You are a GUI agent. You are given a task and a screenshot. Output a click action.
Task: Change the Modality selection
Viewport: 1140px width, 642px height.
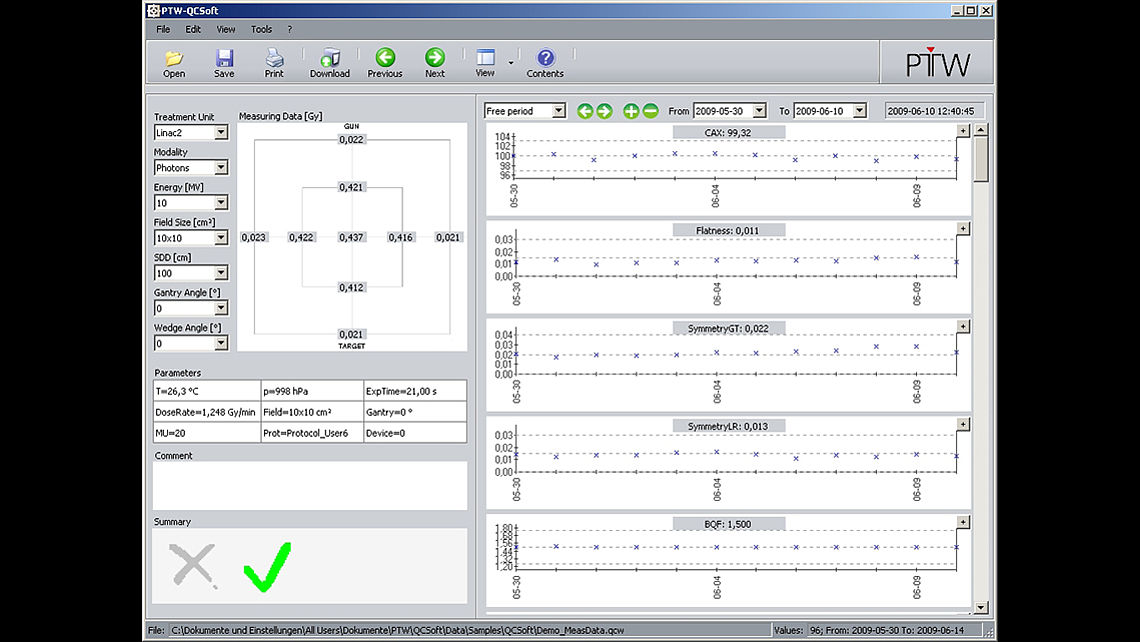coord(223,167)
